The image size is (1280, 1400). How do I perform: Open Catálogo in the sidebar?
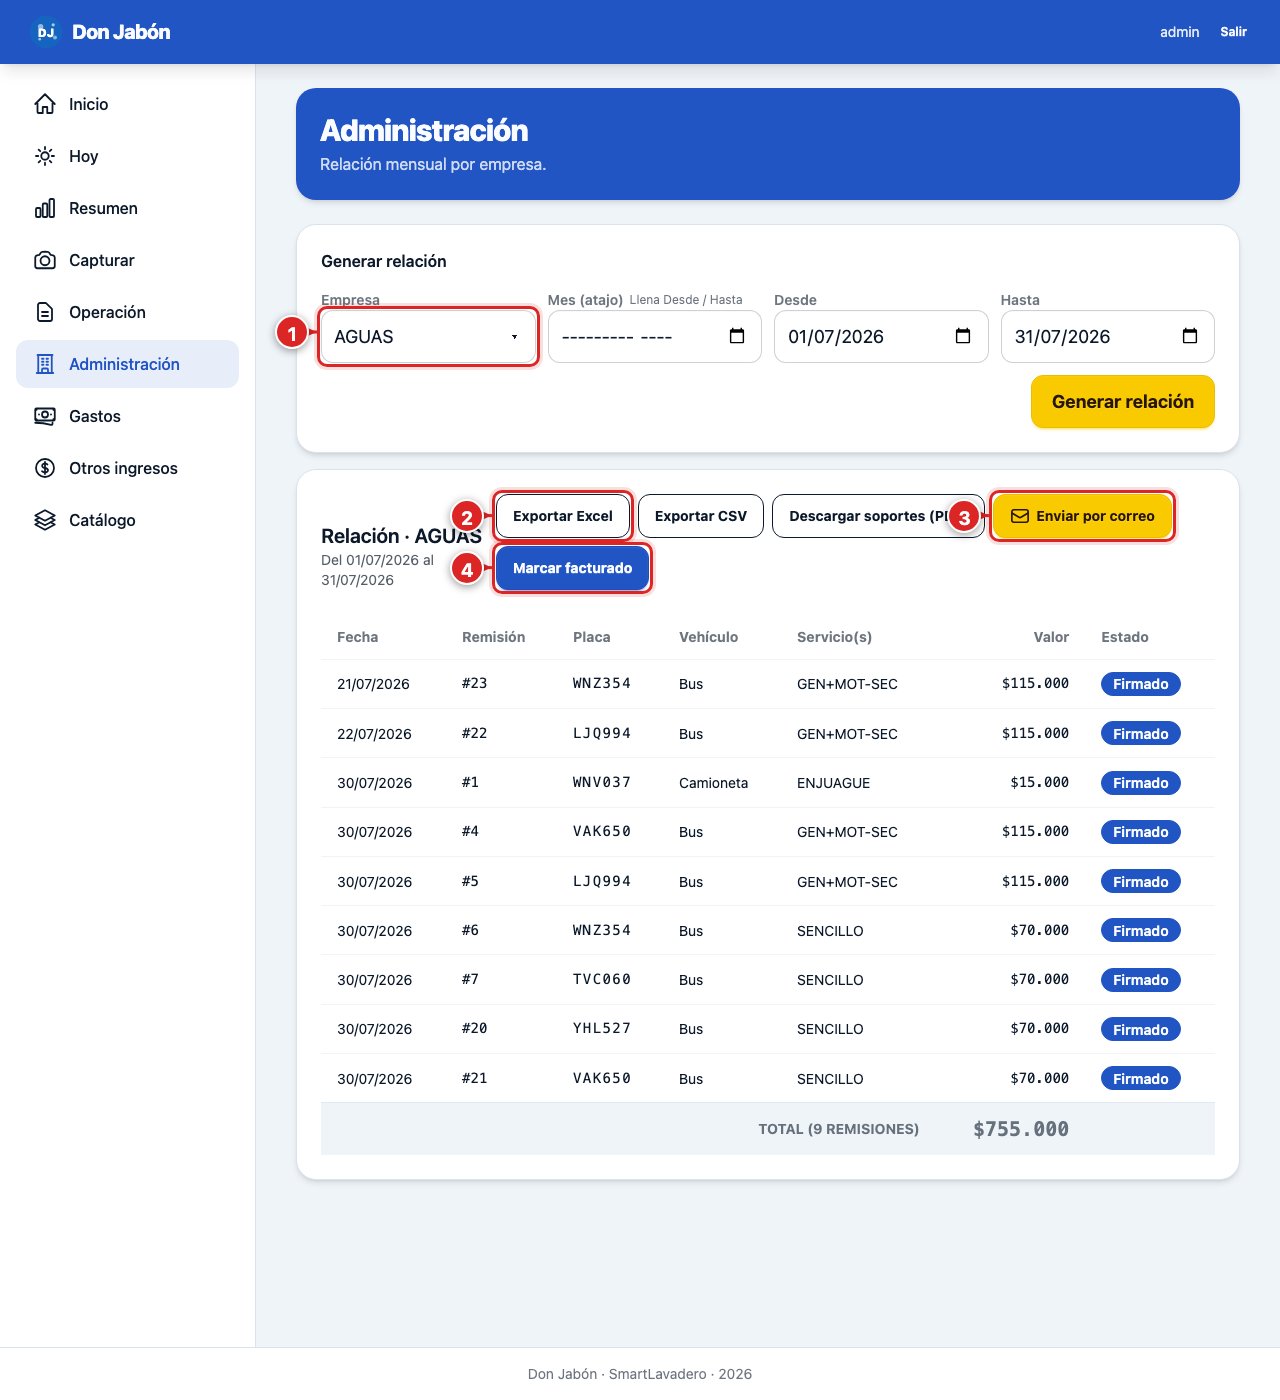coord(127,520)
